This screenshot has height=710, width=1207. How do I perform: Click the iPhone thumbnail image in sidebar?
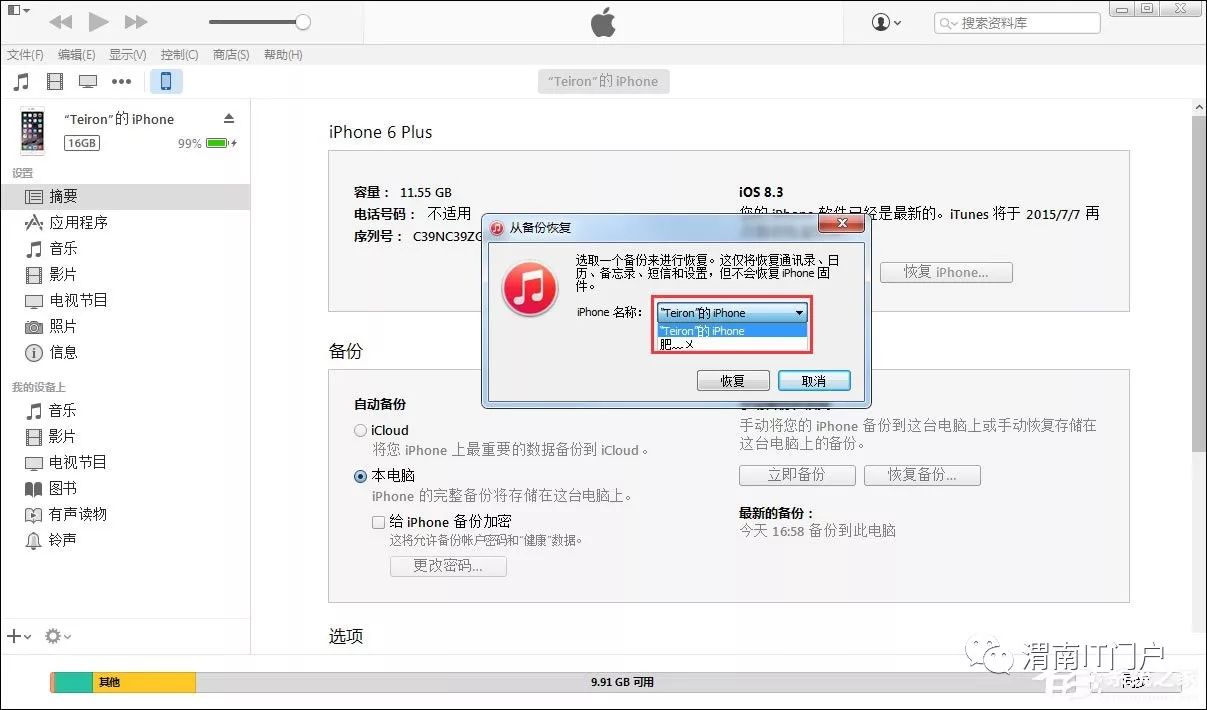tap(33, 131)
